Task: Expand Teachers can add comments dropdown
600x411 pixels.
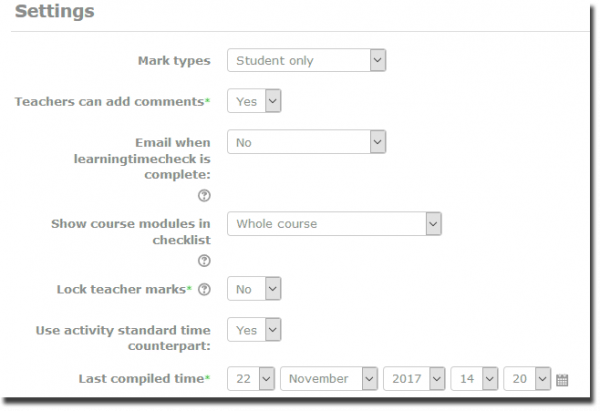Action: [254, 101]
